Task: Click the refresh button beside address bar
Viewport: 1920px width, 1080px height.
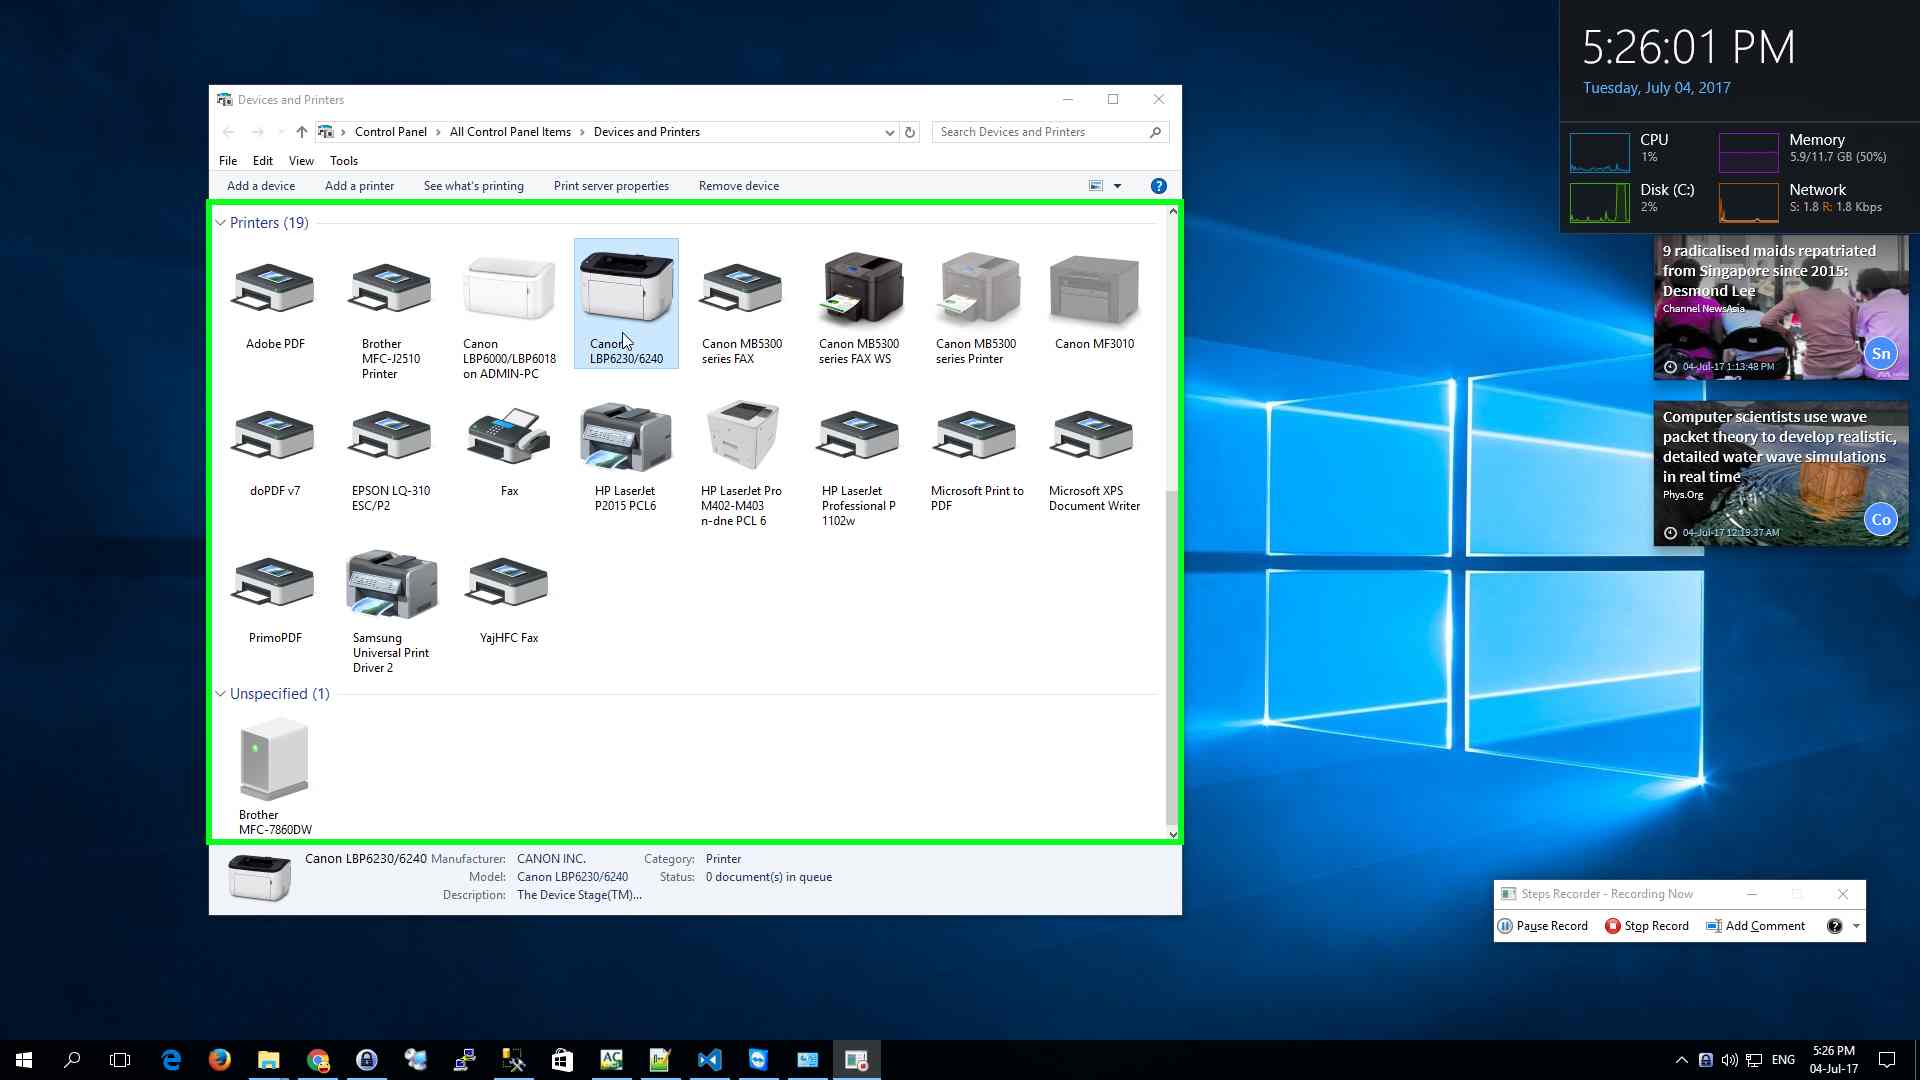Action: pos(909,132)
